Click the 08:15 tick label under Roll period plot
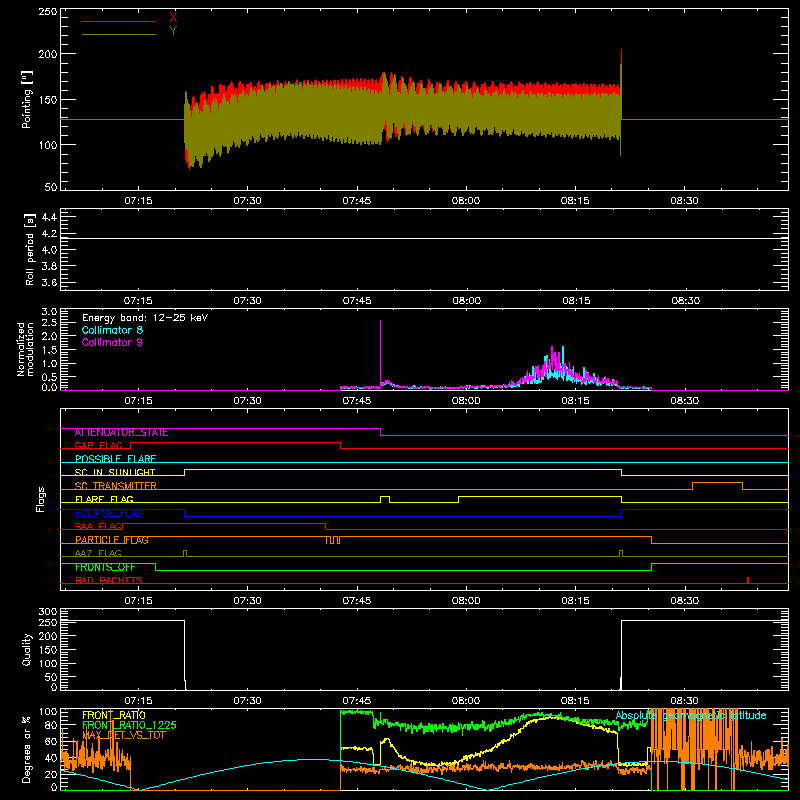The width and height of the screenshot is (800, 800). (576, 301)
